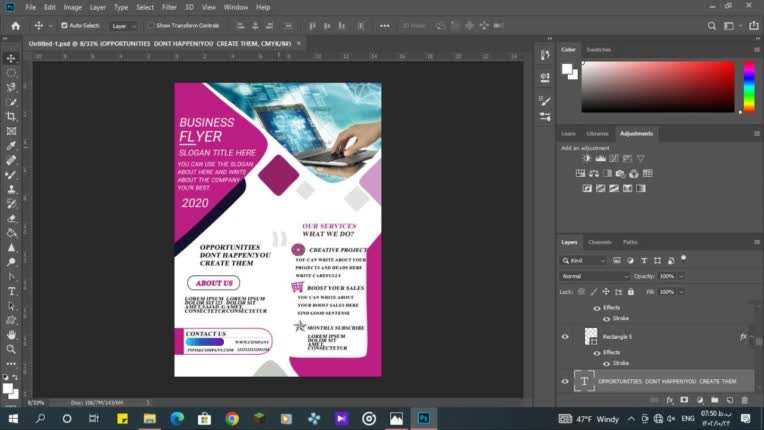Open the Layers panel options menu
This screenshot has height=430, width=764.
[x=757, y=242]
